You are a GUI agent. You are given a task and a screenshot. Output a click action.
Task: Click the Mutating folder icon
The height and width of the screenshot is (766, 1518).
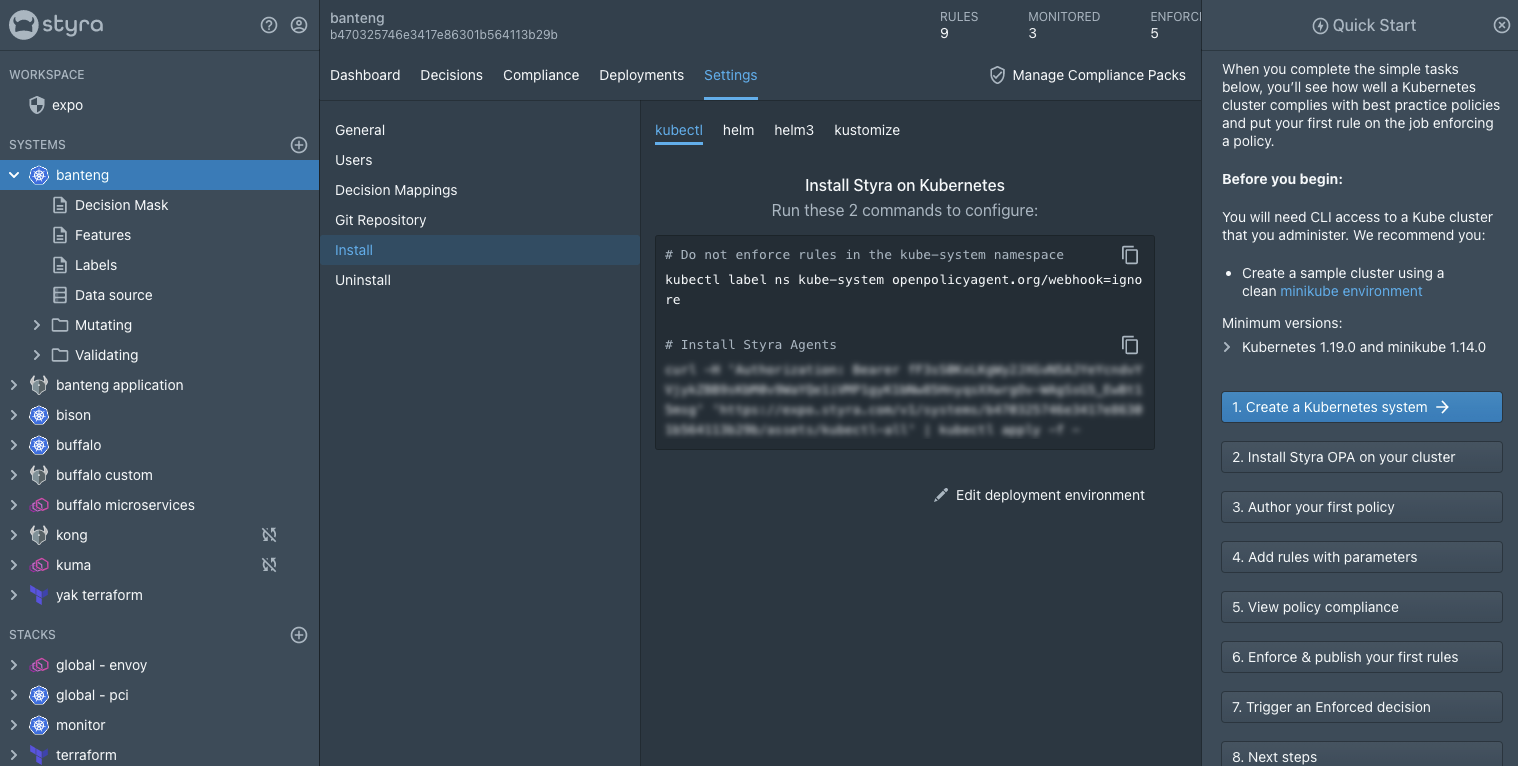59,325
